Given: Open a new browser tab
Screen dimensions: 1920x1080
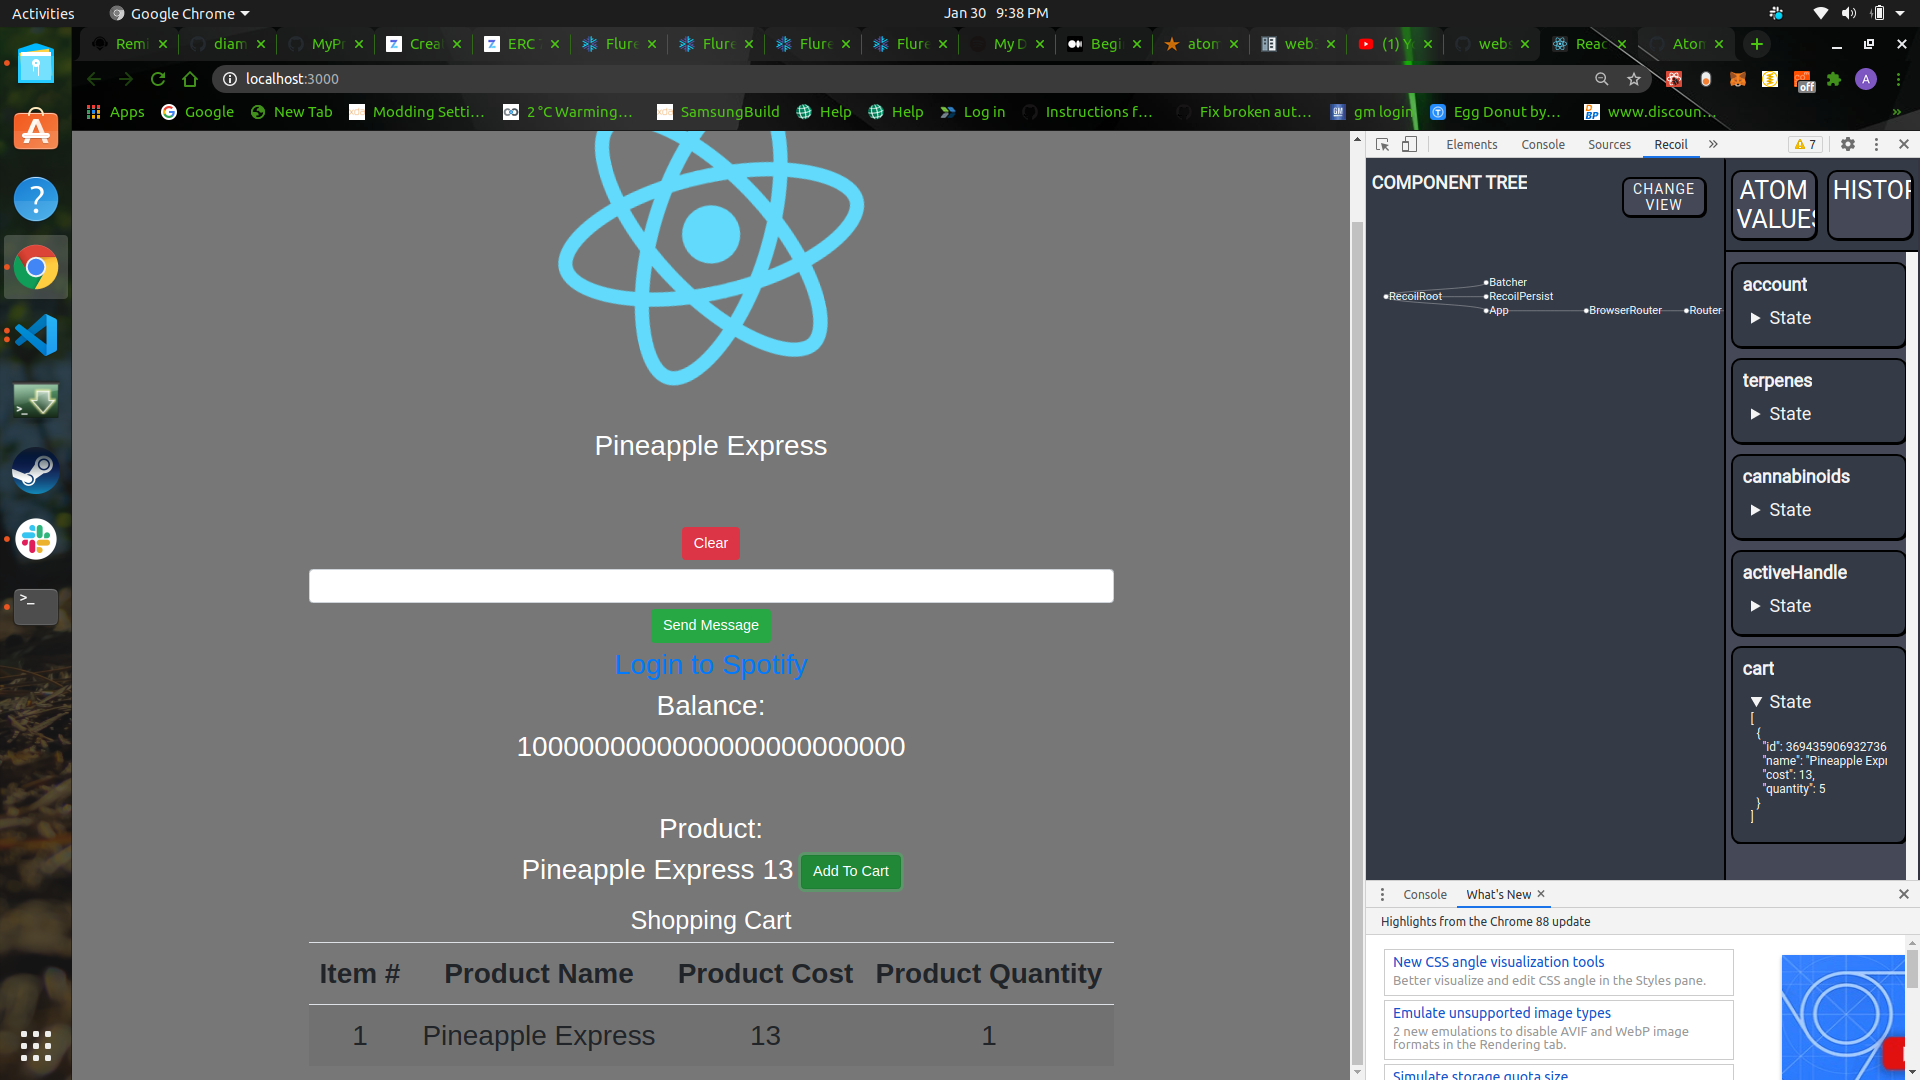Looking at the screenshot, I should pyautogui.click(x=1757, y=44).
